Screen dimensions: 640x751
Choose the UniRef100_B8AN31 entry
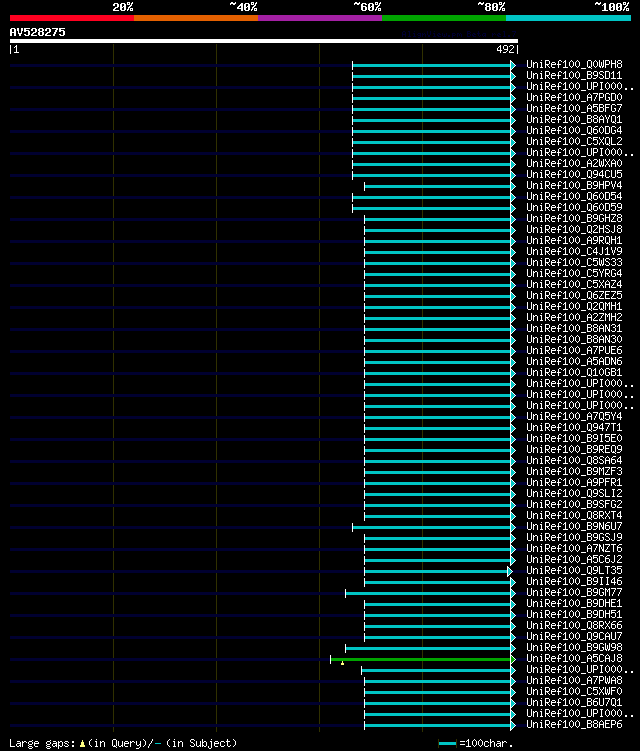click(574, 329)
